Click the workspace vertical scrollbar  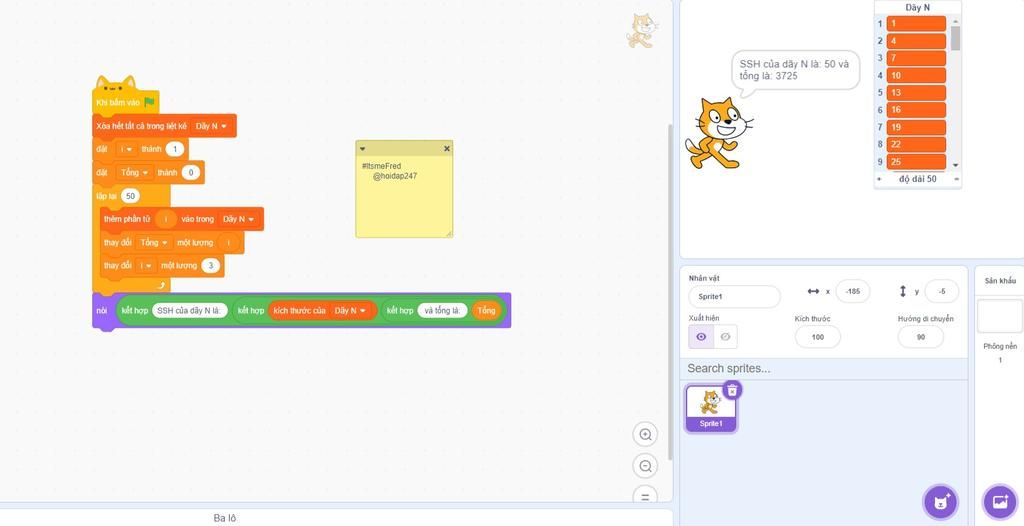pos(669,291)
